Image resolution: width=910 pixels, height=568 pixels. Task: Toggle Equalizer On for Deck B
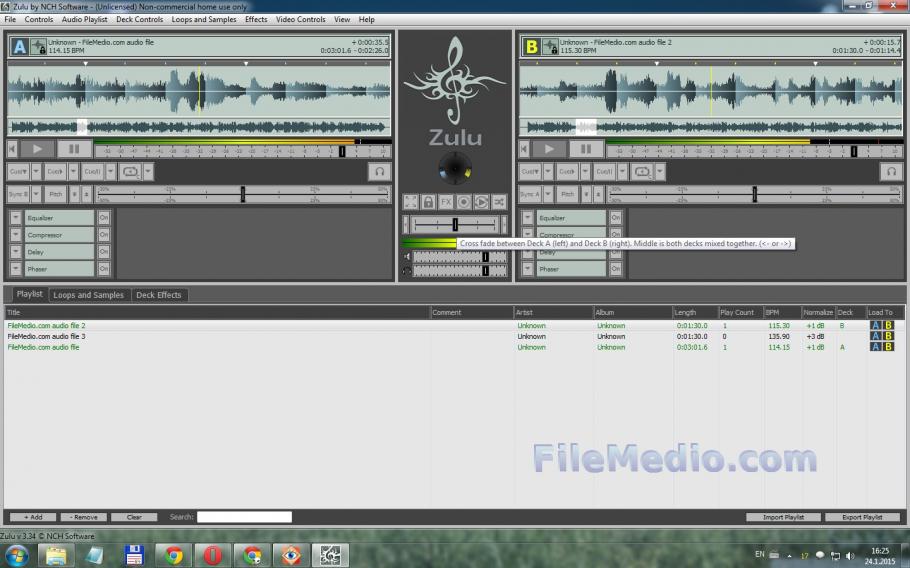616,218
